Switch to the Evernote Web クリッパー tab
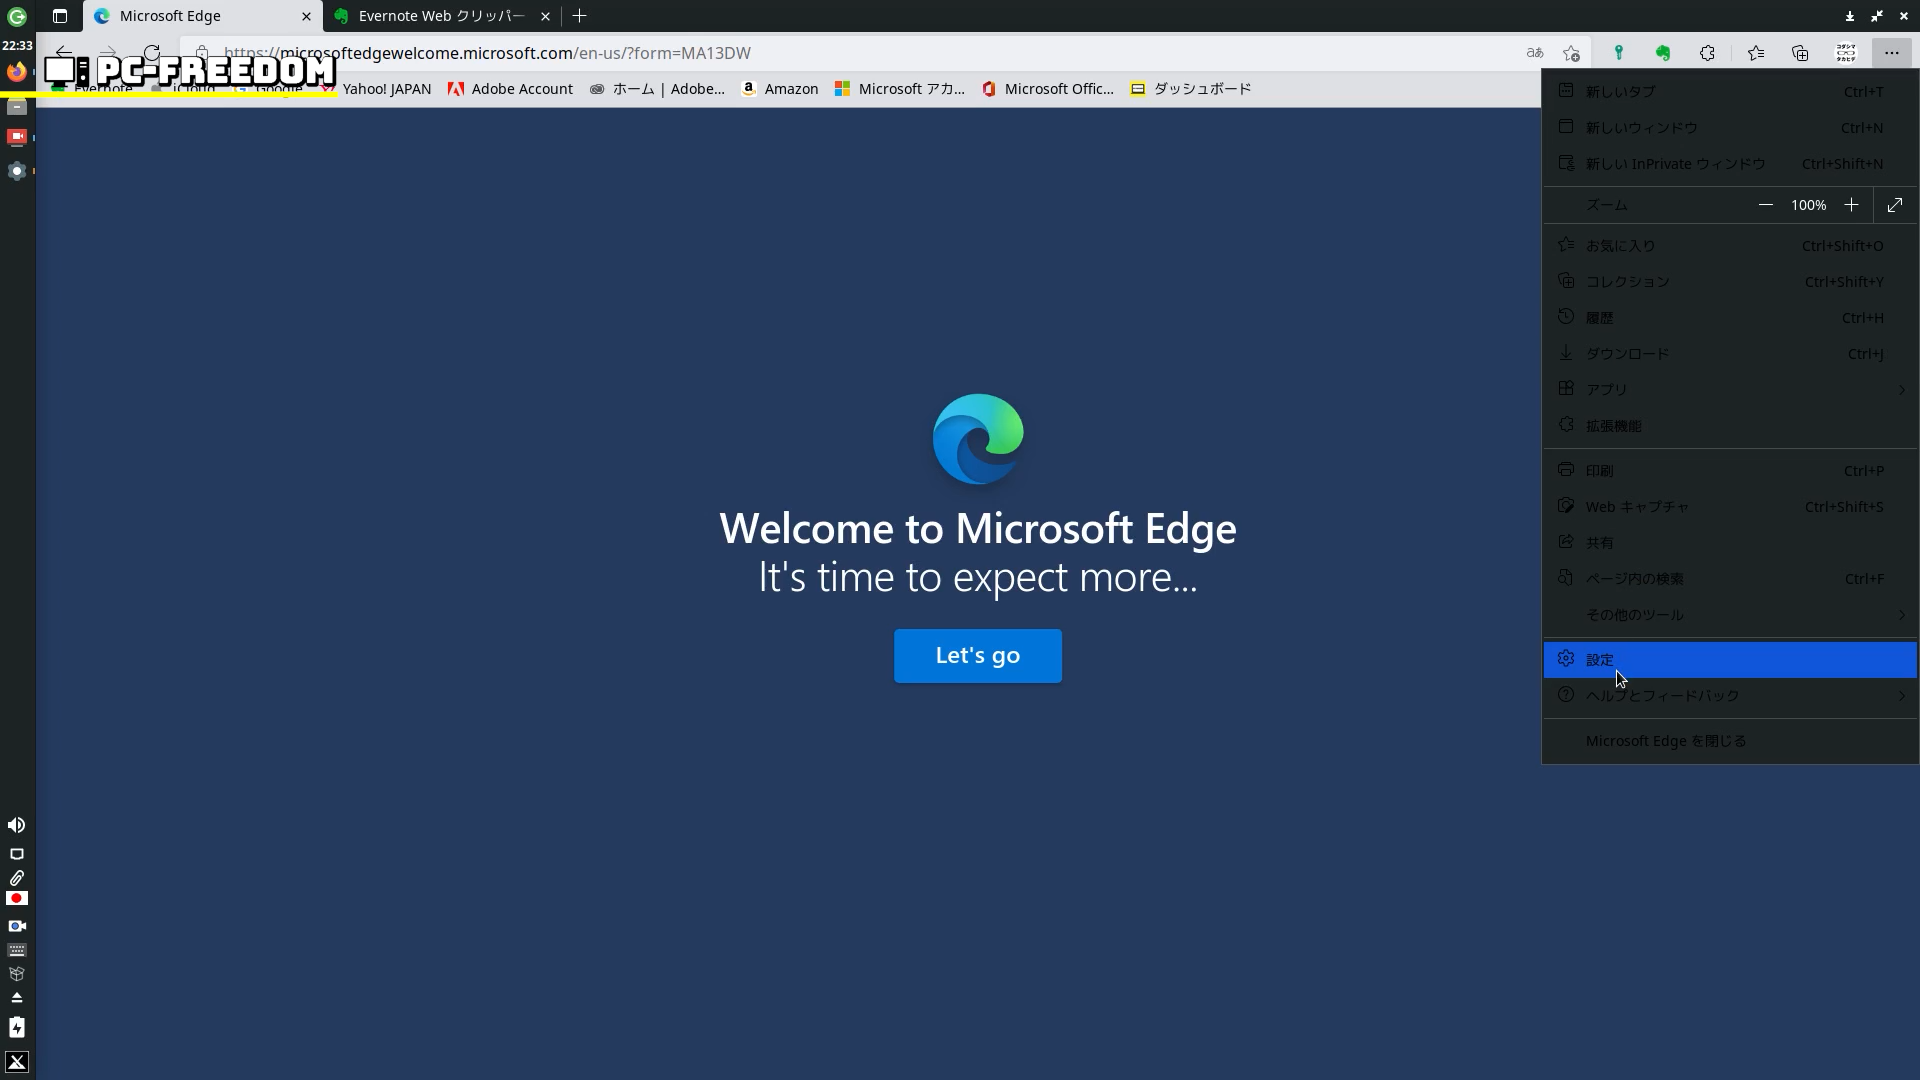 441,16
